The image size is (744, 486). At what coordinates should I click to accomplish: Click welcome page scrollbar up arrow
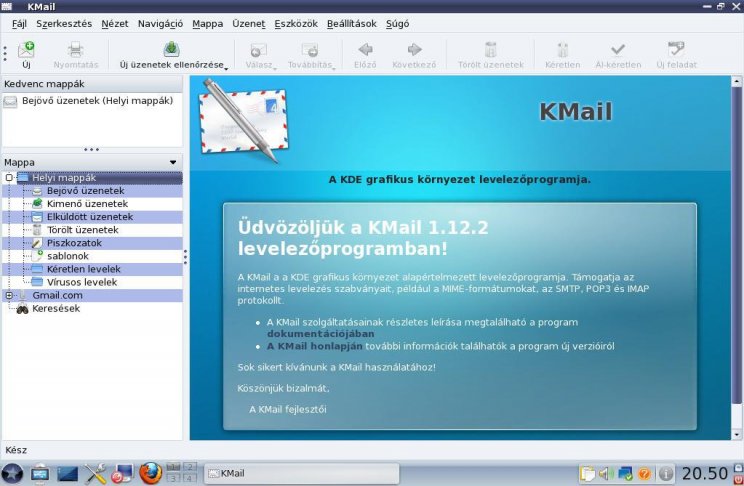[736, 81]
